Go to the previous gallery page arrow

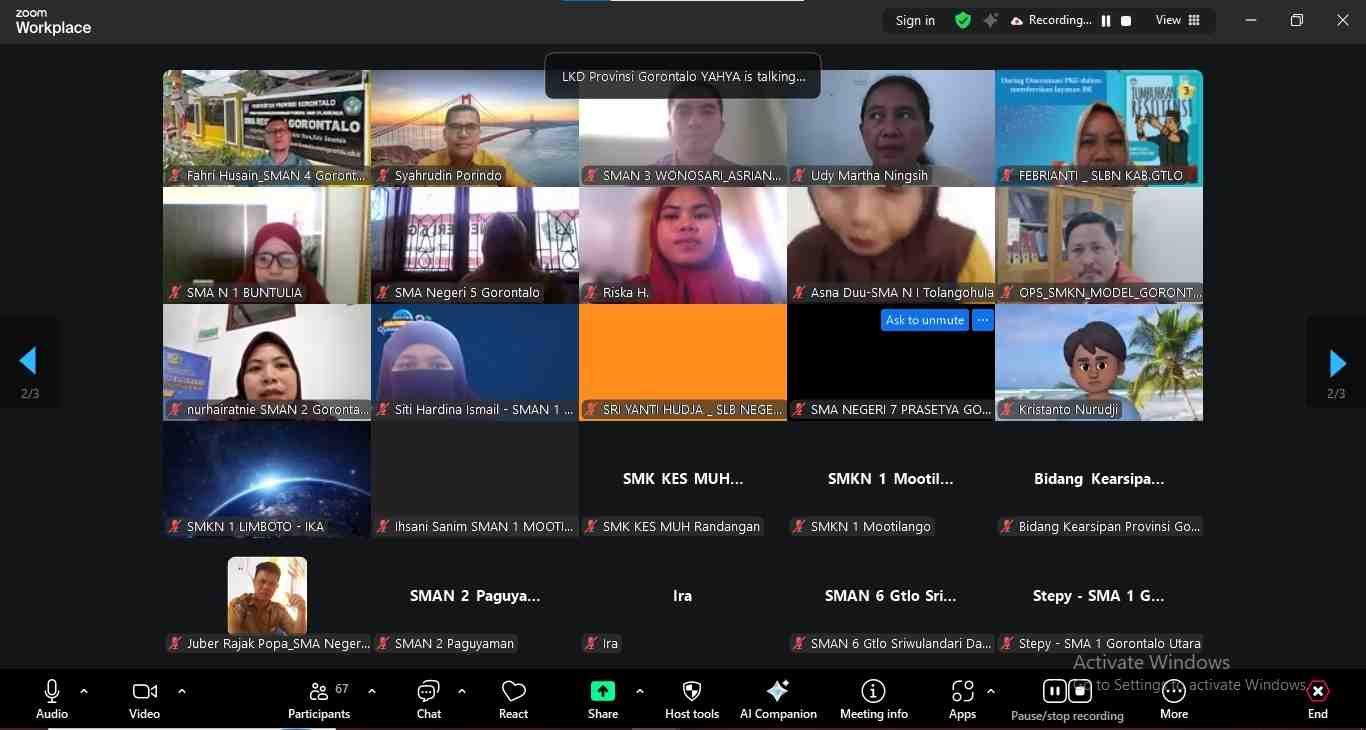(x=28, y=361)
